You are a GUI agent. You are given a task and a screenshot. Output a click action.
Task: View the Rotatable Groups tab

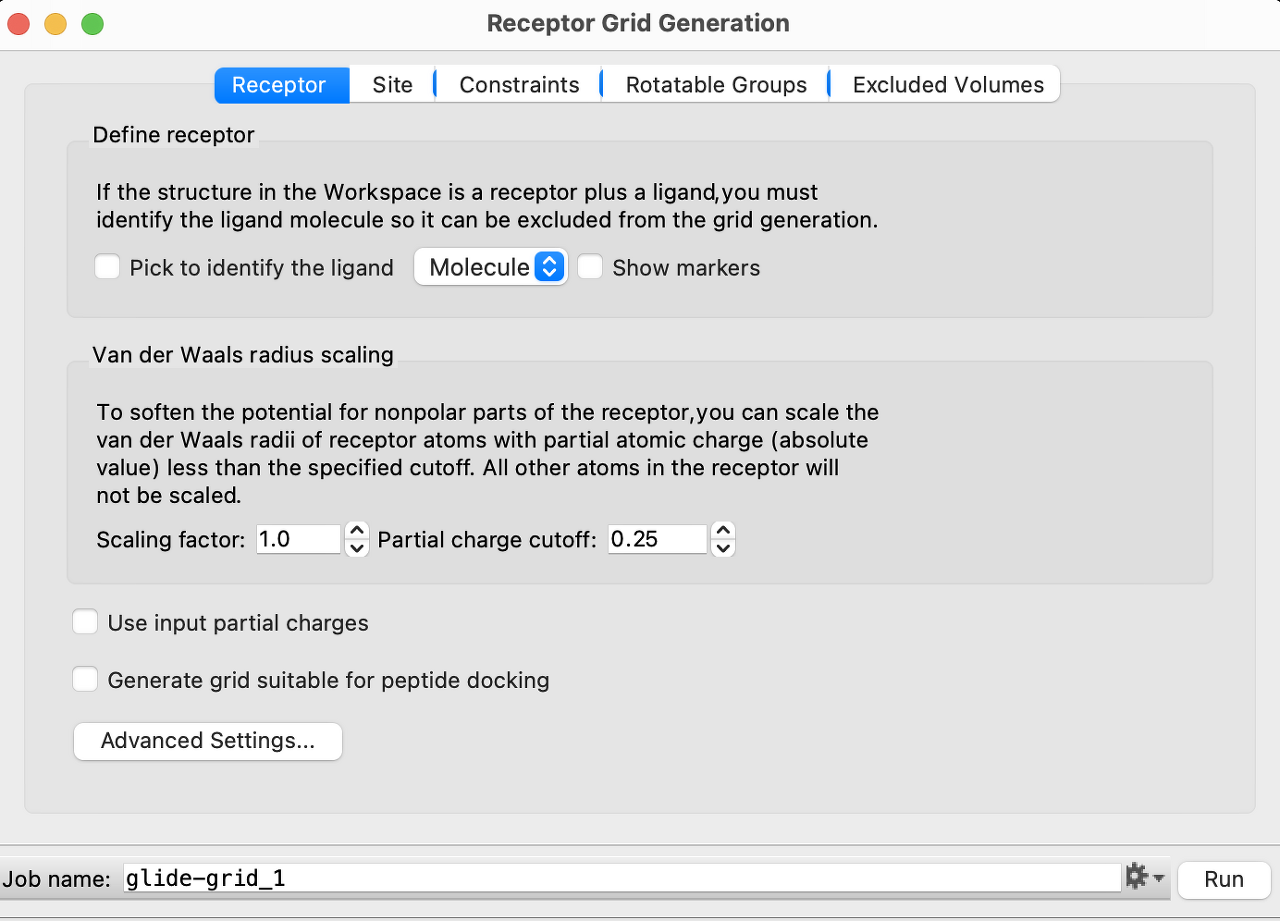(714, 84)
